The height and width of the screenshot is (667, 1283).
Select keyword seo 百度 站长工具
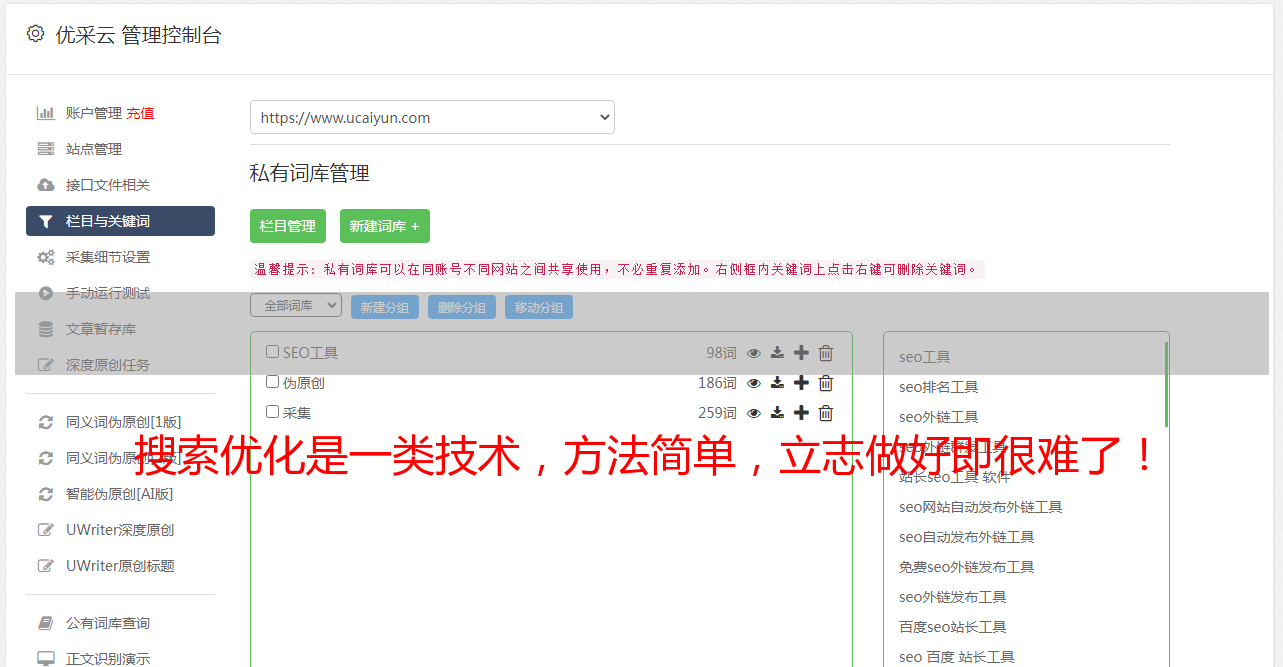pos(957,657)
